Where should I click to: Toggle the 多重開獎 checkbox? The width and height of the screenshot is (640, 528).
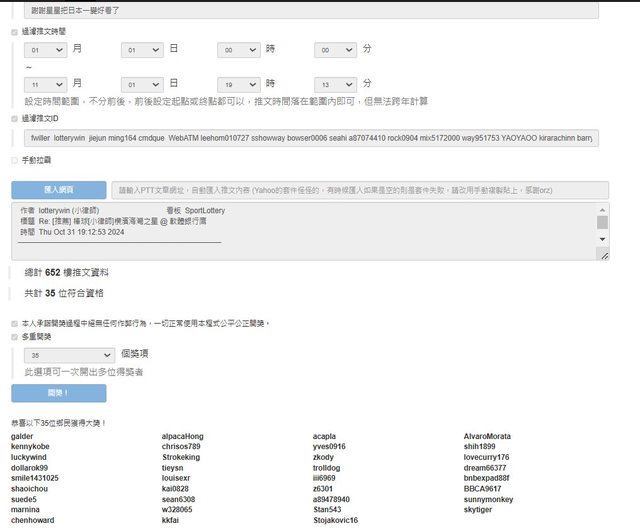pos(14,337)
